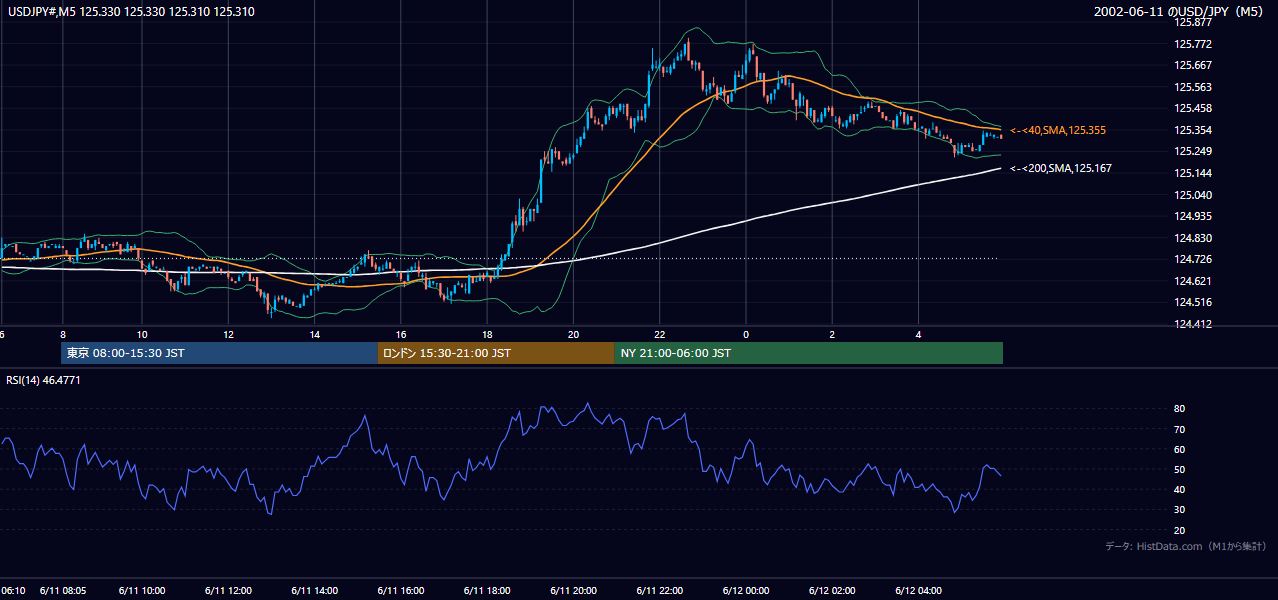Image resolution: width=1278 pixels, height=600 pixels.
Task: Click the 6/12 04:00 bottom time label
Action: (x=918, y=590)
